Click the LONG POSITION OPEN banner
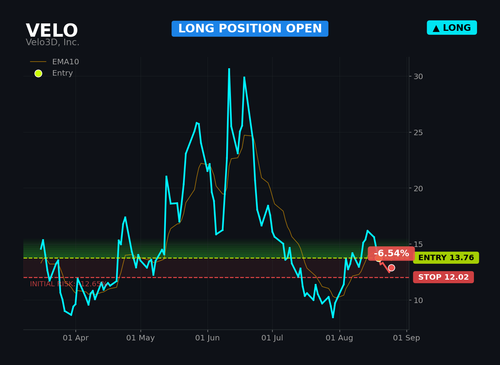The height and width of the screenshot is (365, 500). (250, 29)
